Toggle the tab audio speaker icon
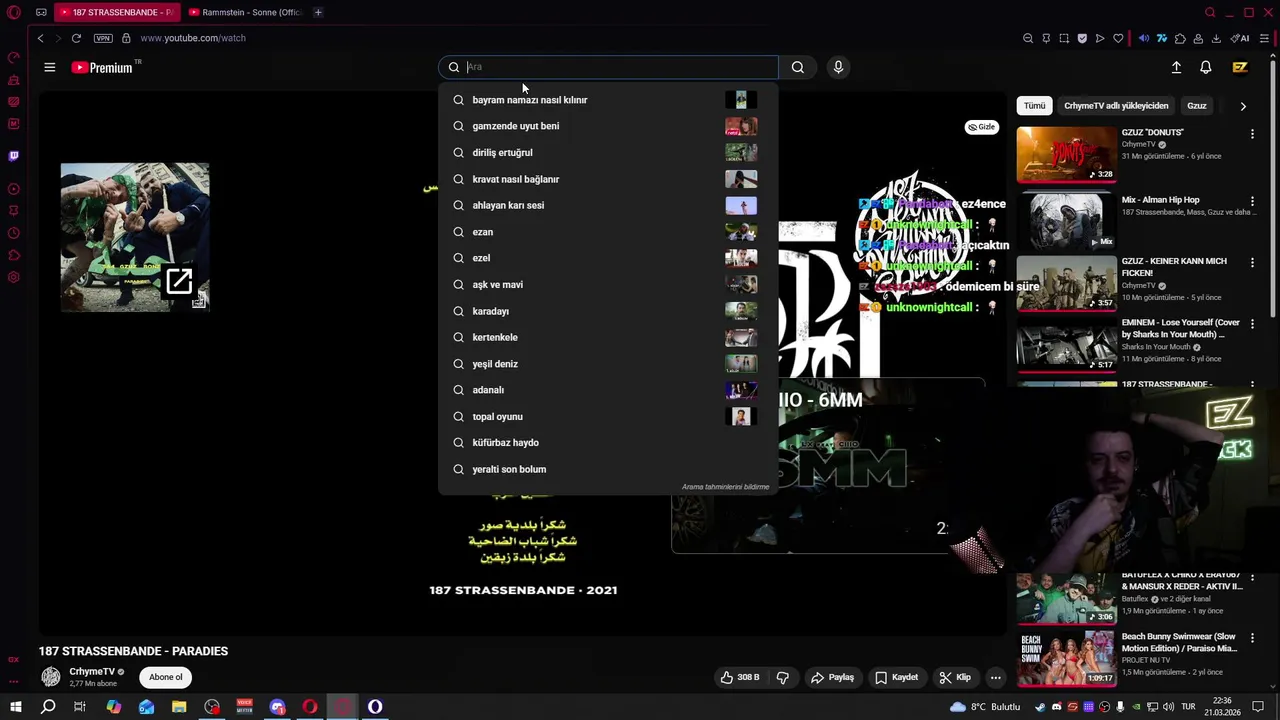Screen dimensions: 1280x720 click(x=1144, y=38)
